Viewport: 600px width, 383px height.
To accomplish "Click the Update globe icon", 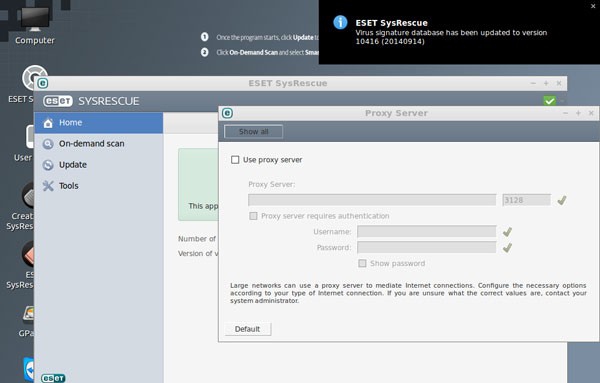I will (x=48, y=165).
